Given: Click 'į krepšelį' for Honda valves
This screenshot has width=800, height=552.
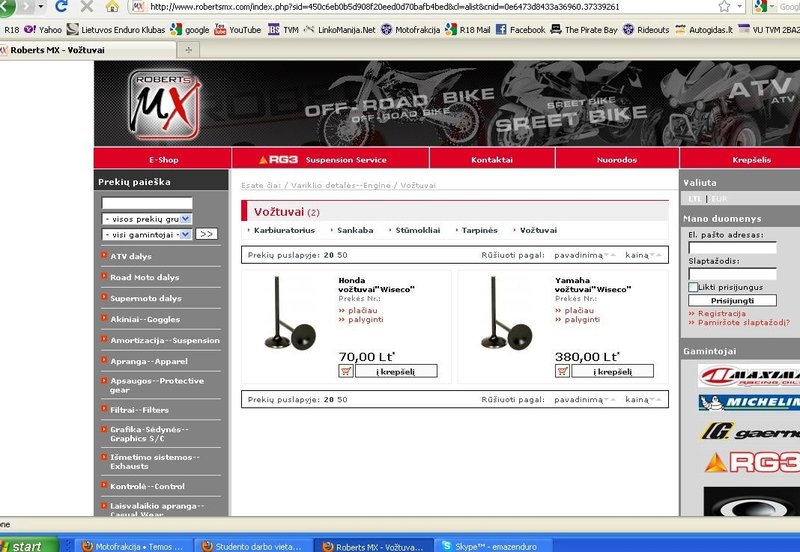Looking at the screenshot, I should [x=396, y=371].
